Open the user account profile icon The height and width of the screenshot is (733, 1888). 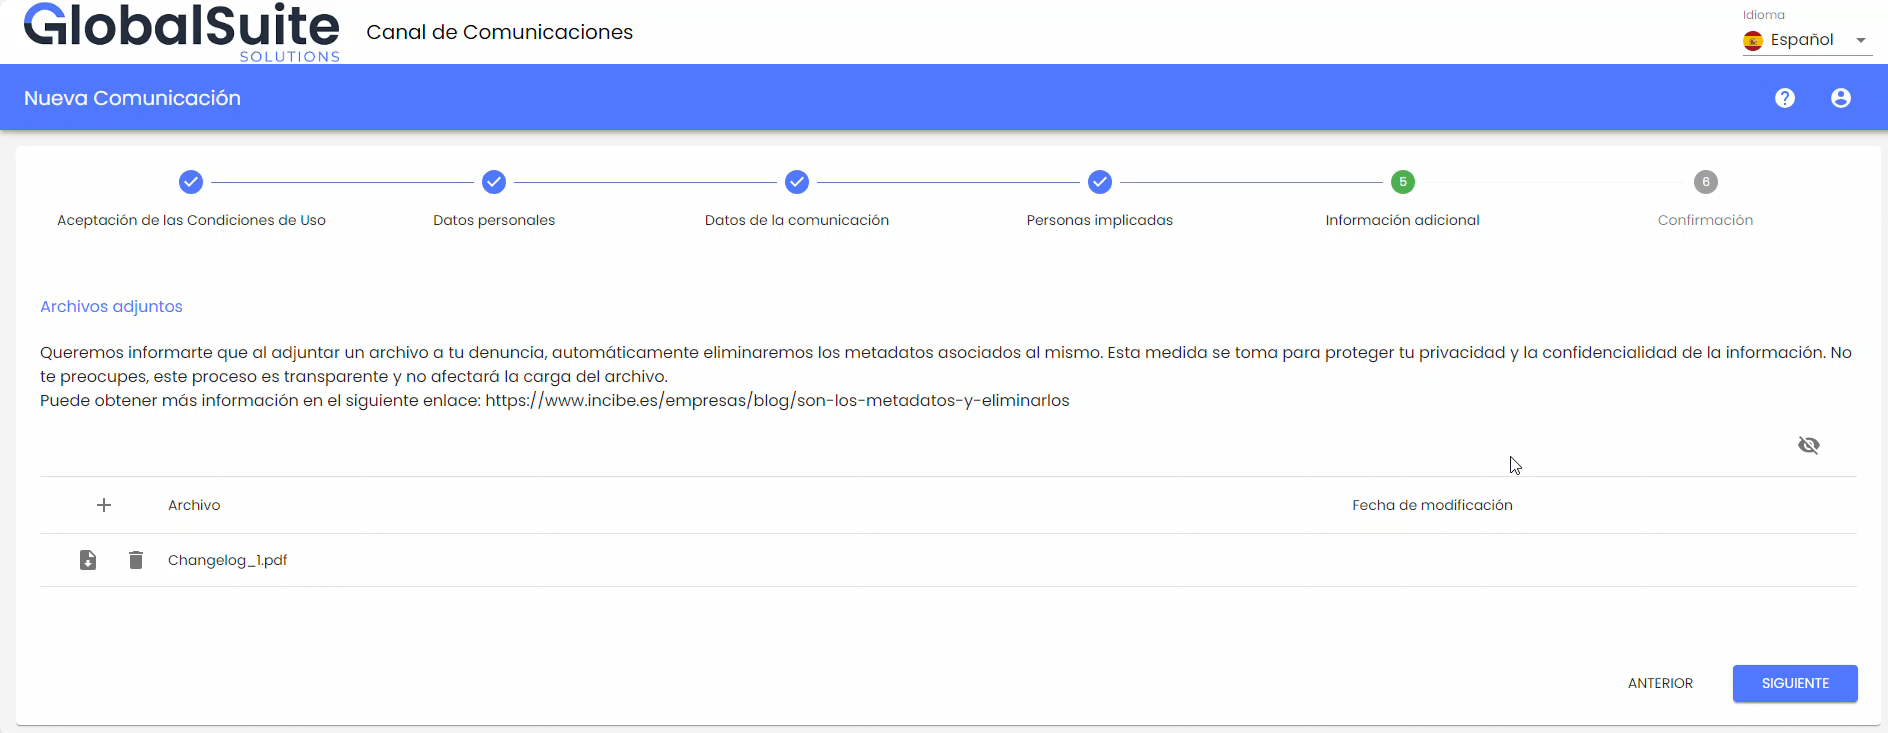click(x=1841, y=98)
